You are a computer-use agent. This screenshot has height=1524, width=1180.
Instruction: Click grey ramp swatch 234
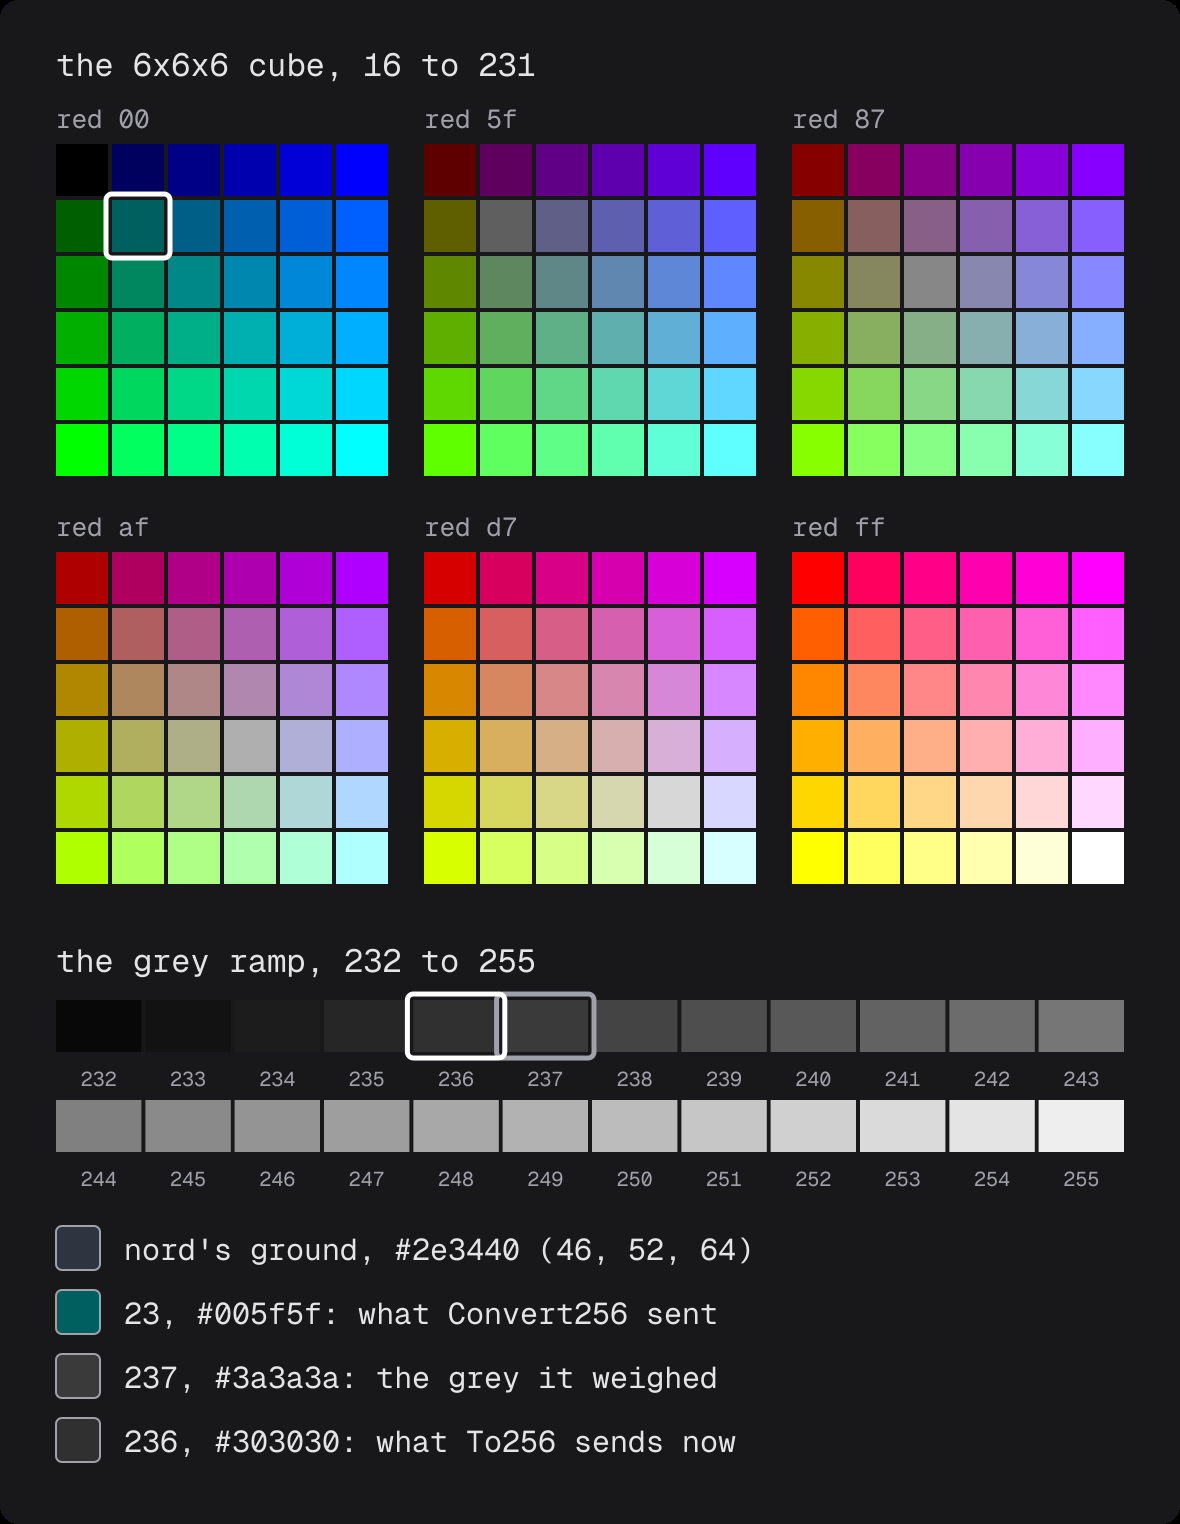[277, 1026]
